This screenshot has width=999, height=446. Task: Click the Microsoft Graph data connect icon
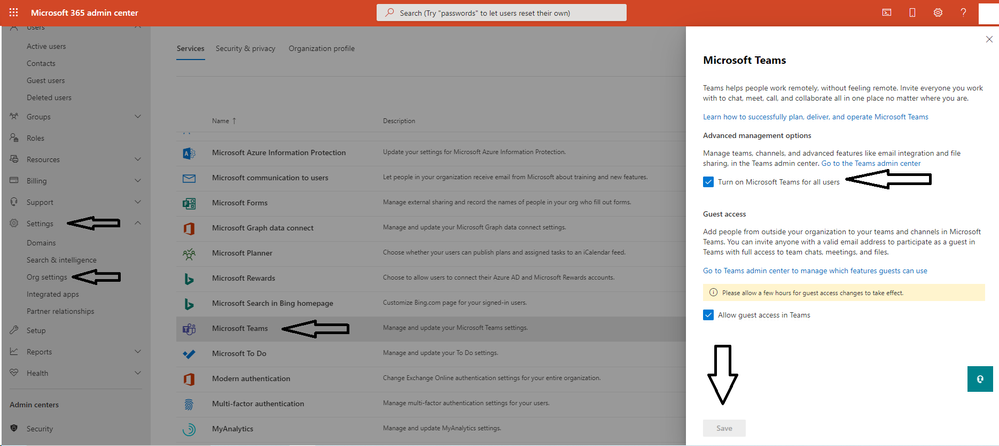coord(189,228)
